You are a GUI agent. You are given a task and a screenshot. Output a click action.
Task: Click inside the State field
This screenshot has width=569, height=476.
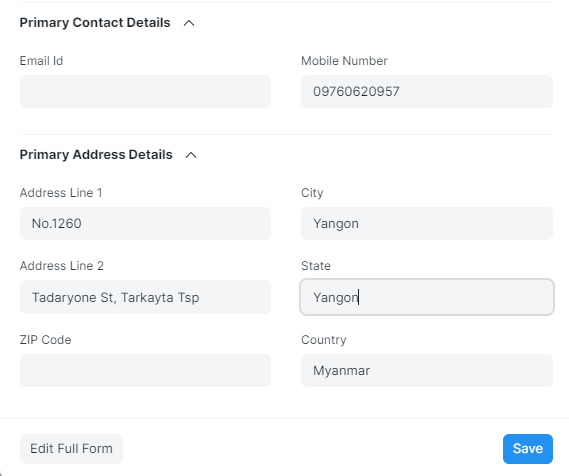coord(427,297)
